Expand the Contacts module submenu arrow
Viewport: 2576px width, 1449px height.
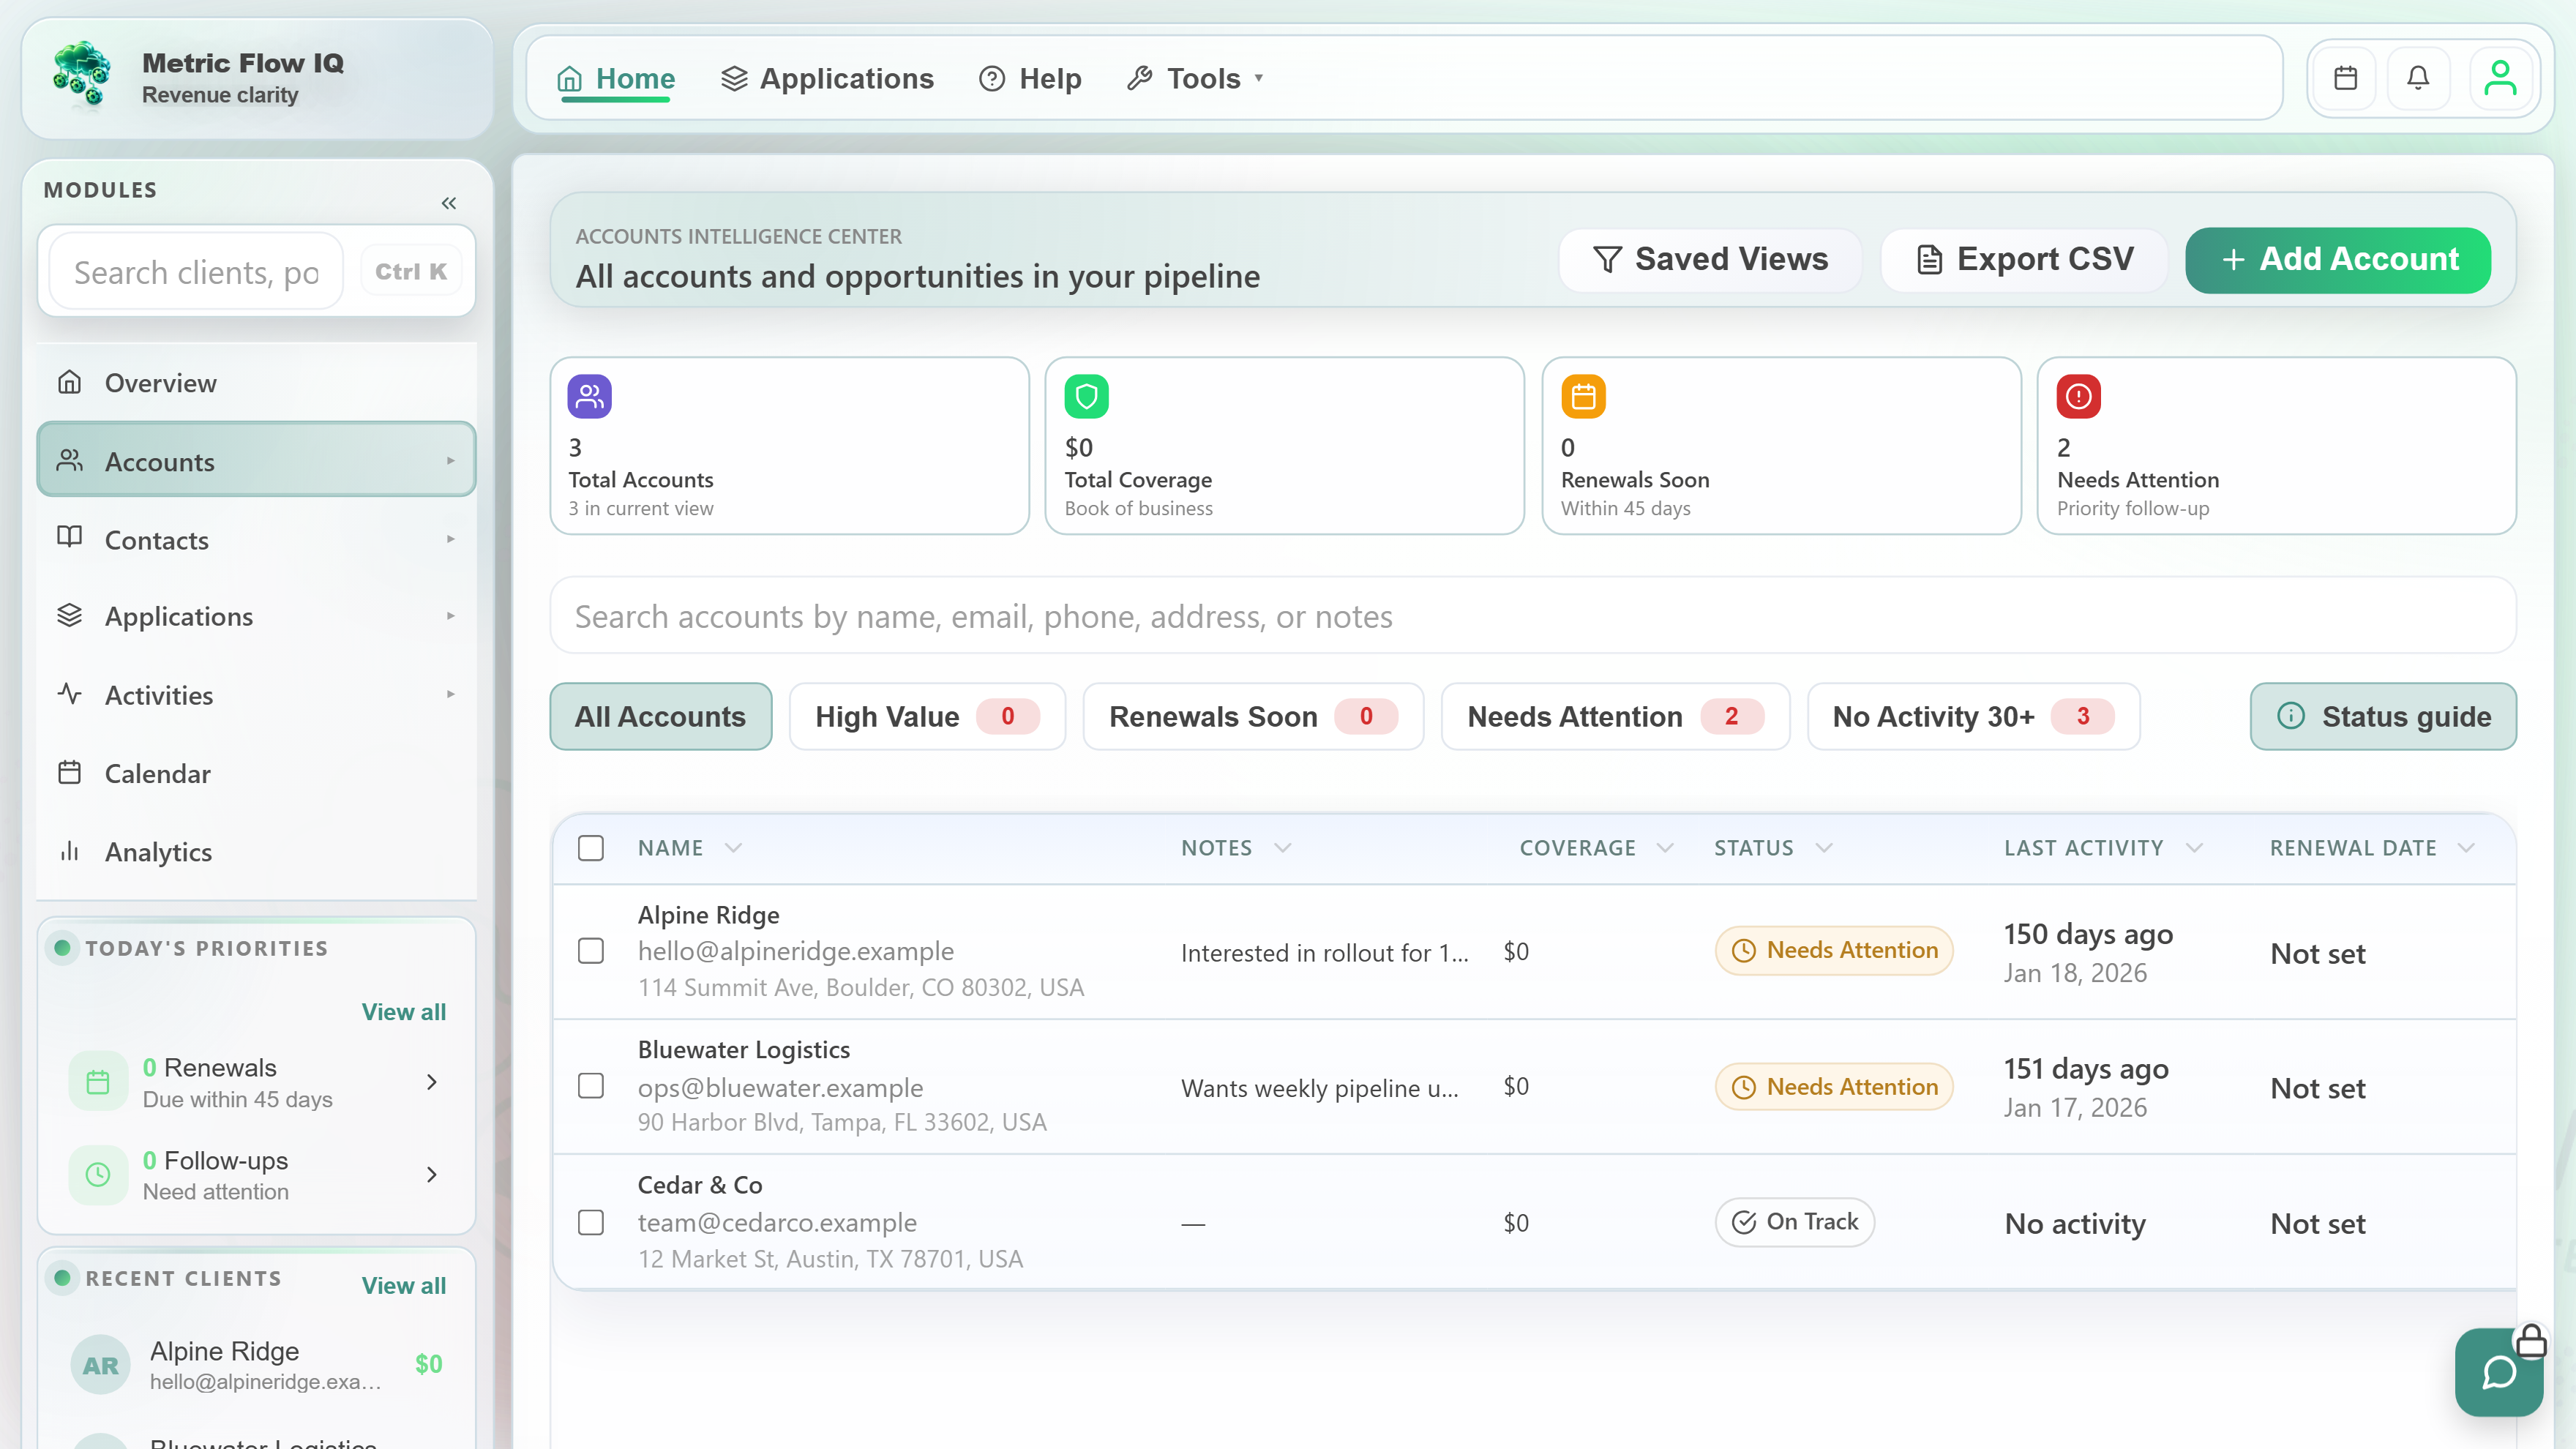click(x=451, y=539)
